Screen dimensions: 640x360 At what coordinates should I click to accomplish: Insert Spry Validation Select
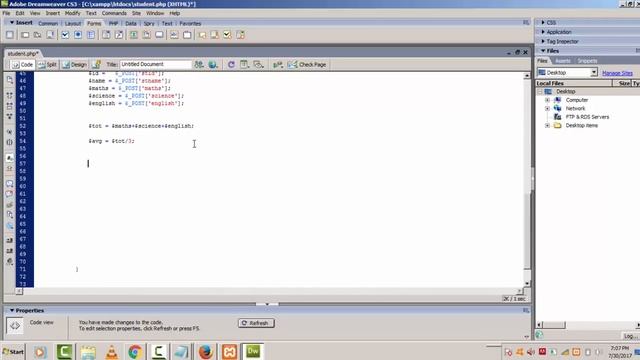coord(240,35)
